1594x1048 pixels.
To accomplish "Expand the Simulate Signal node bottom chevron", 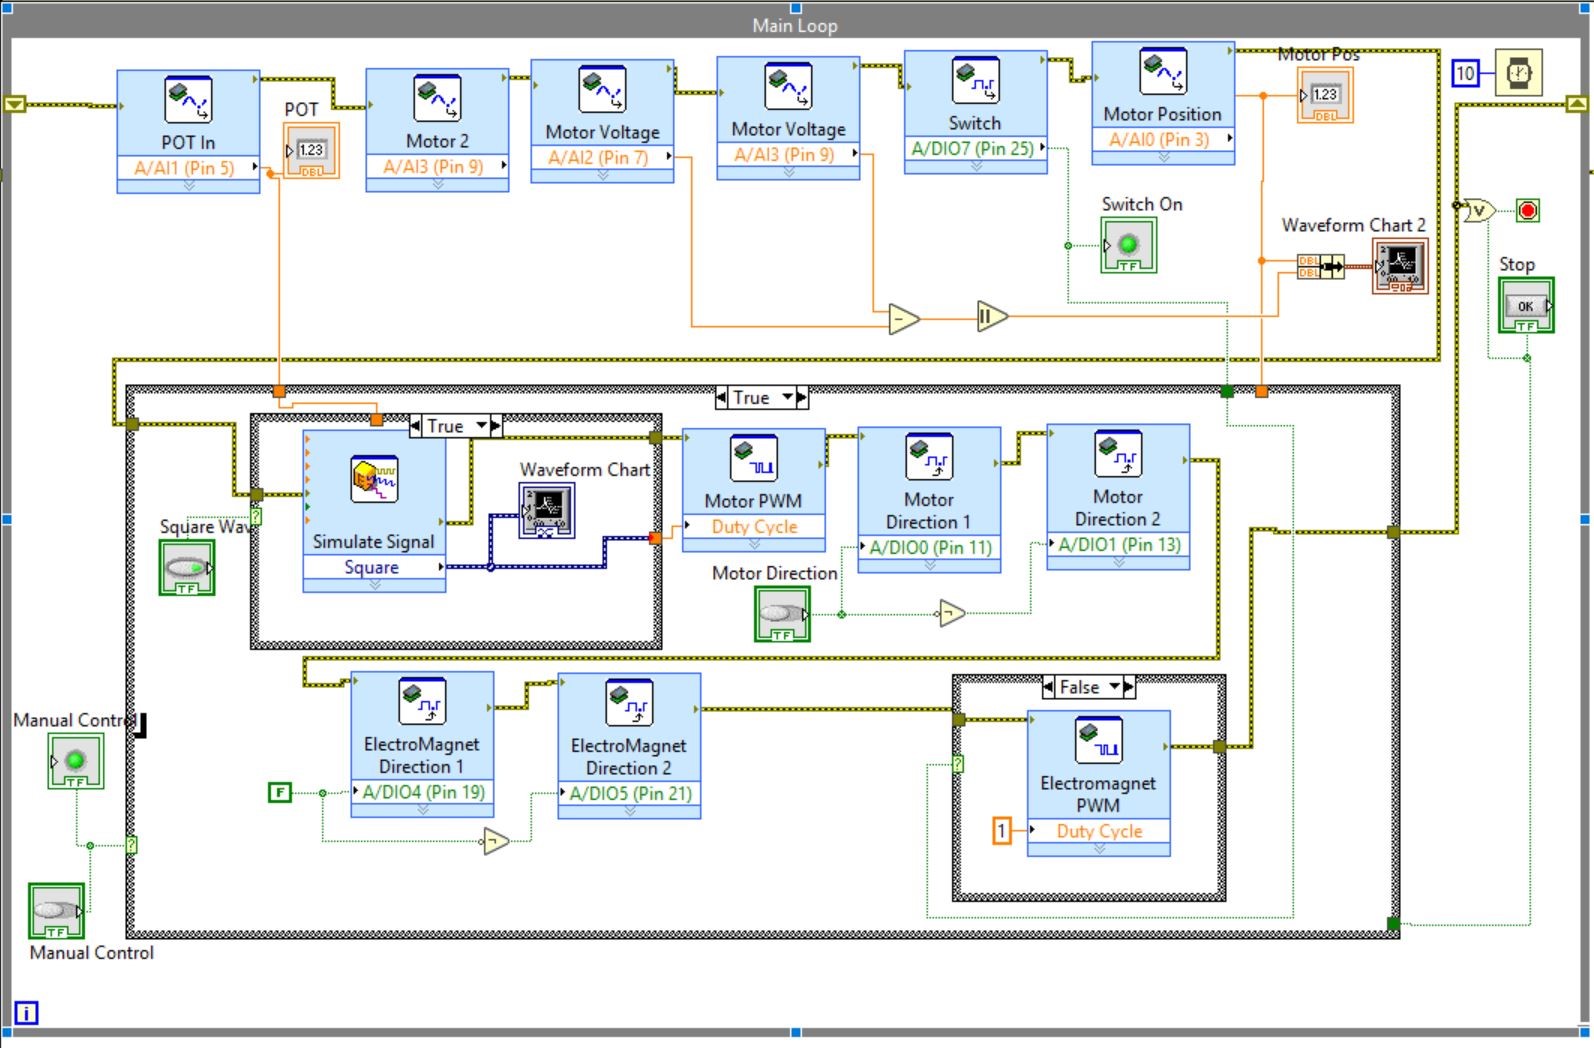I will [x=374, y=585].
